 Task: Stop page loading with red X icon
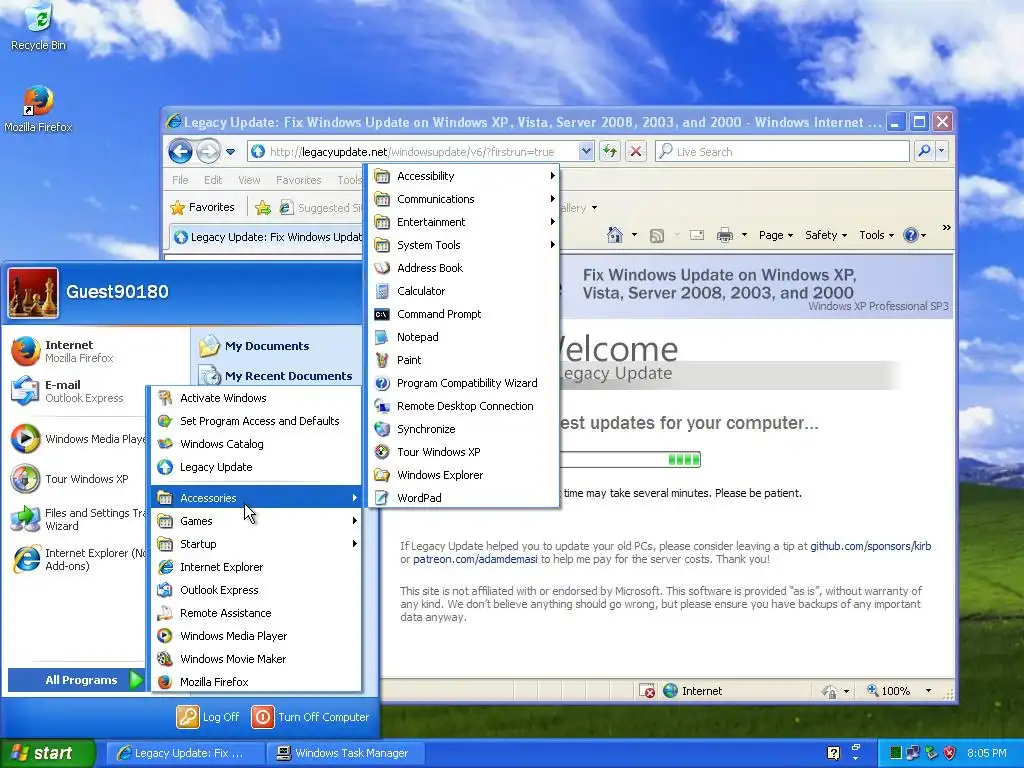pyautogui.click(x=635, y=152)
